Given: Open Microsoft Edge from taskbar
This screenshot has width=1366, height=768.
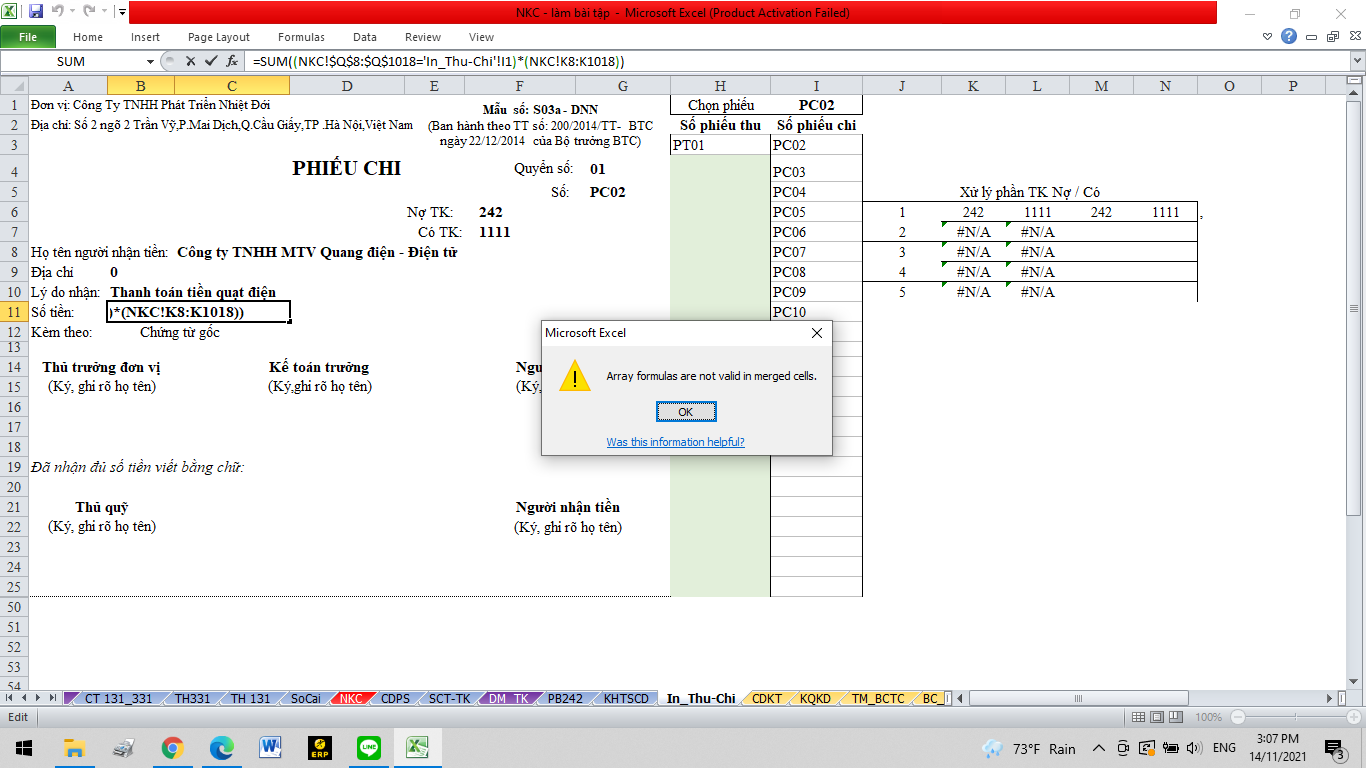Looking at the screenshot, I should click(221, 748).
